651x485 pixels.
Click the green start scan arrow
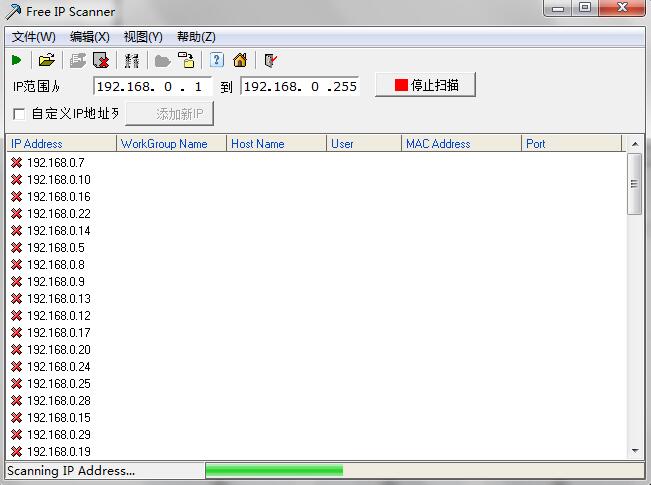[x=17, y=60]
